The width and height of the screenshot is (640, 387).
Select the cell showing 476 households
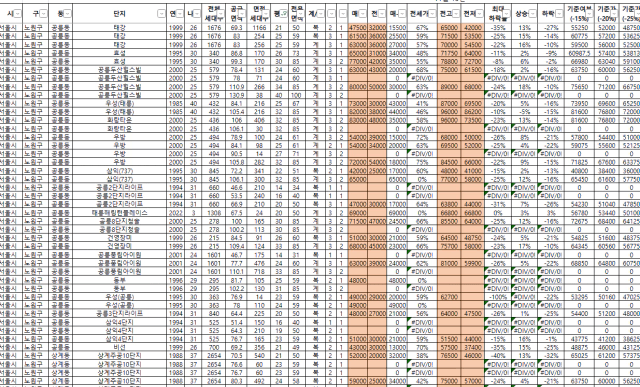[259, 263]
